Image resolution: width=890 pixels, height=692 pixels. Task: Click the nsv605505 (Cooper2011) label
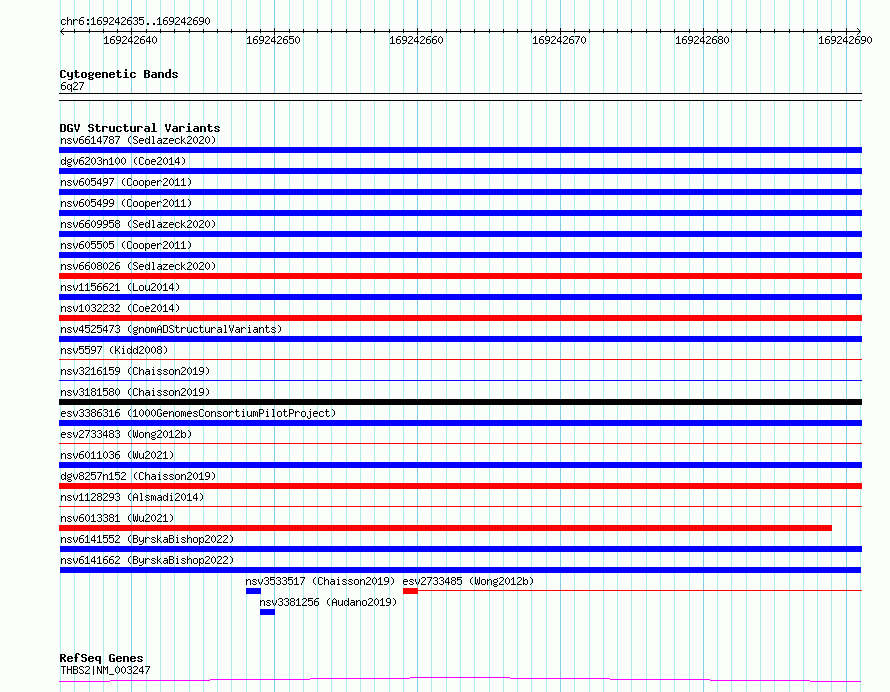coord(126,245)
